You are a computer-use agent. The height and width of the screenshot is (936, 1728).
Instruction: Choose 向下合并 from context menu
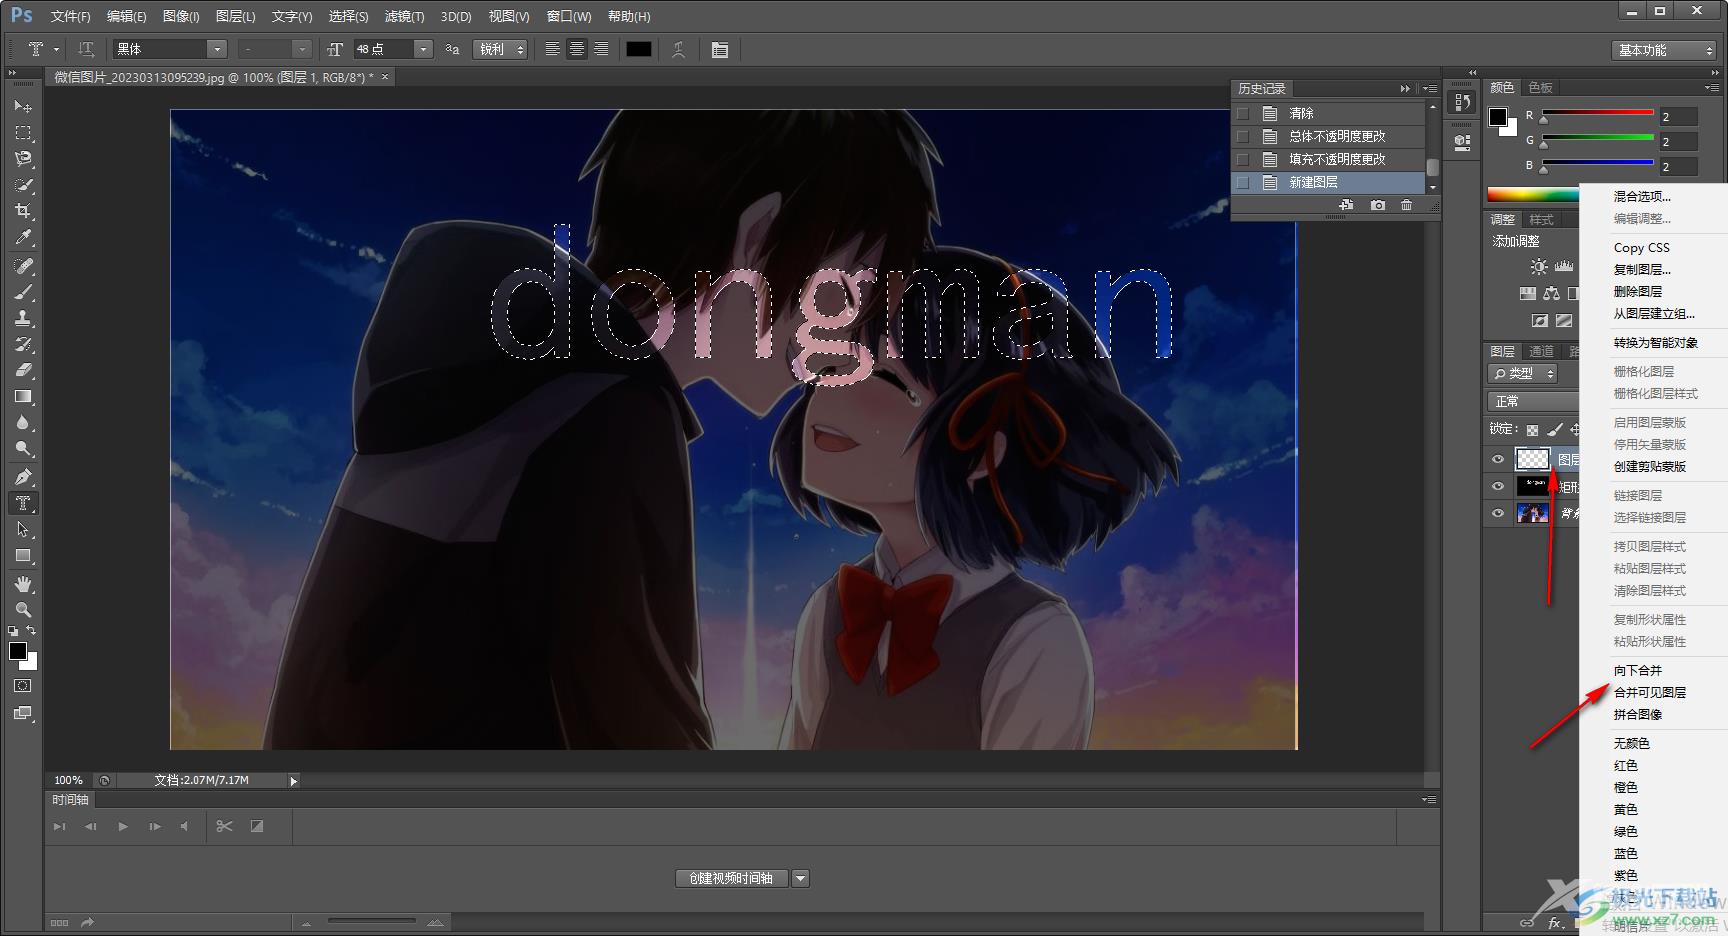(1638, 670)
